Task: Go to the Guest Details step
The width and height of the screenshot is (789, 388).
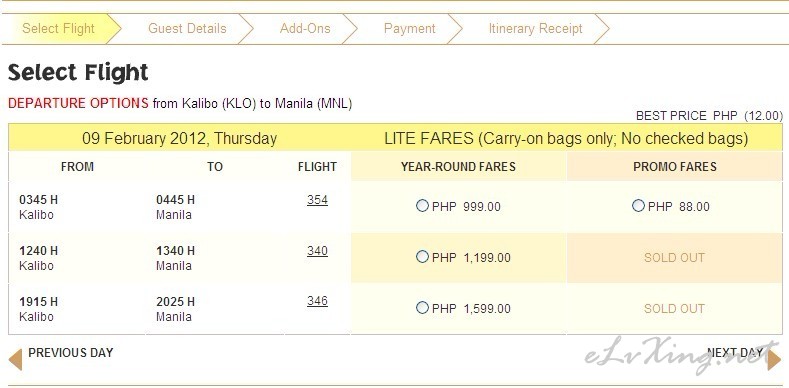Action: tap(187, 29)
